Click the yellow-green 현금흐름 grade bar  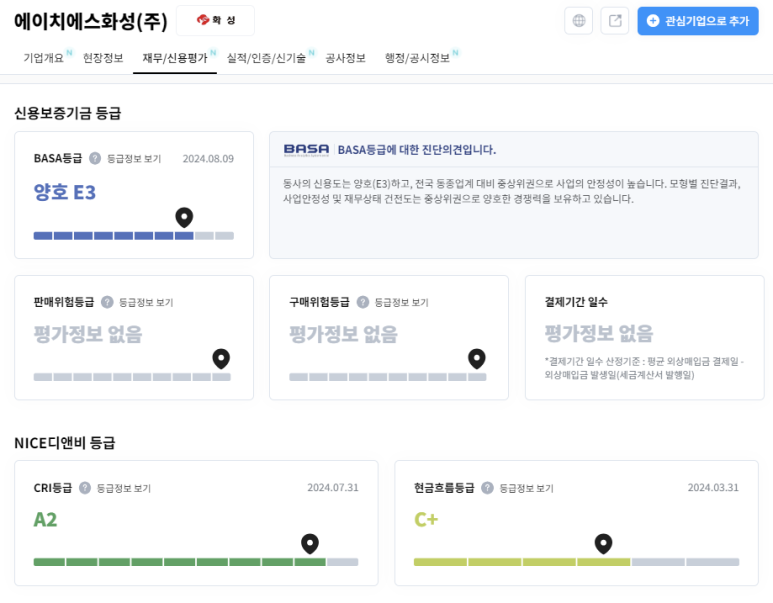tap(576, 562)
